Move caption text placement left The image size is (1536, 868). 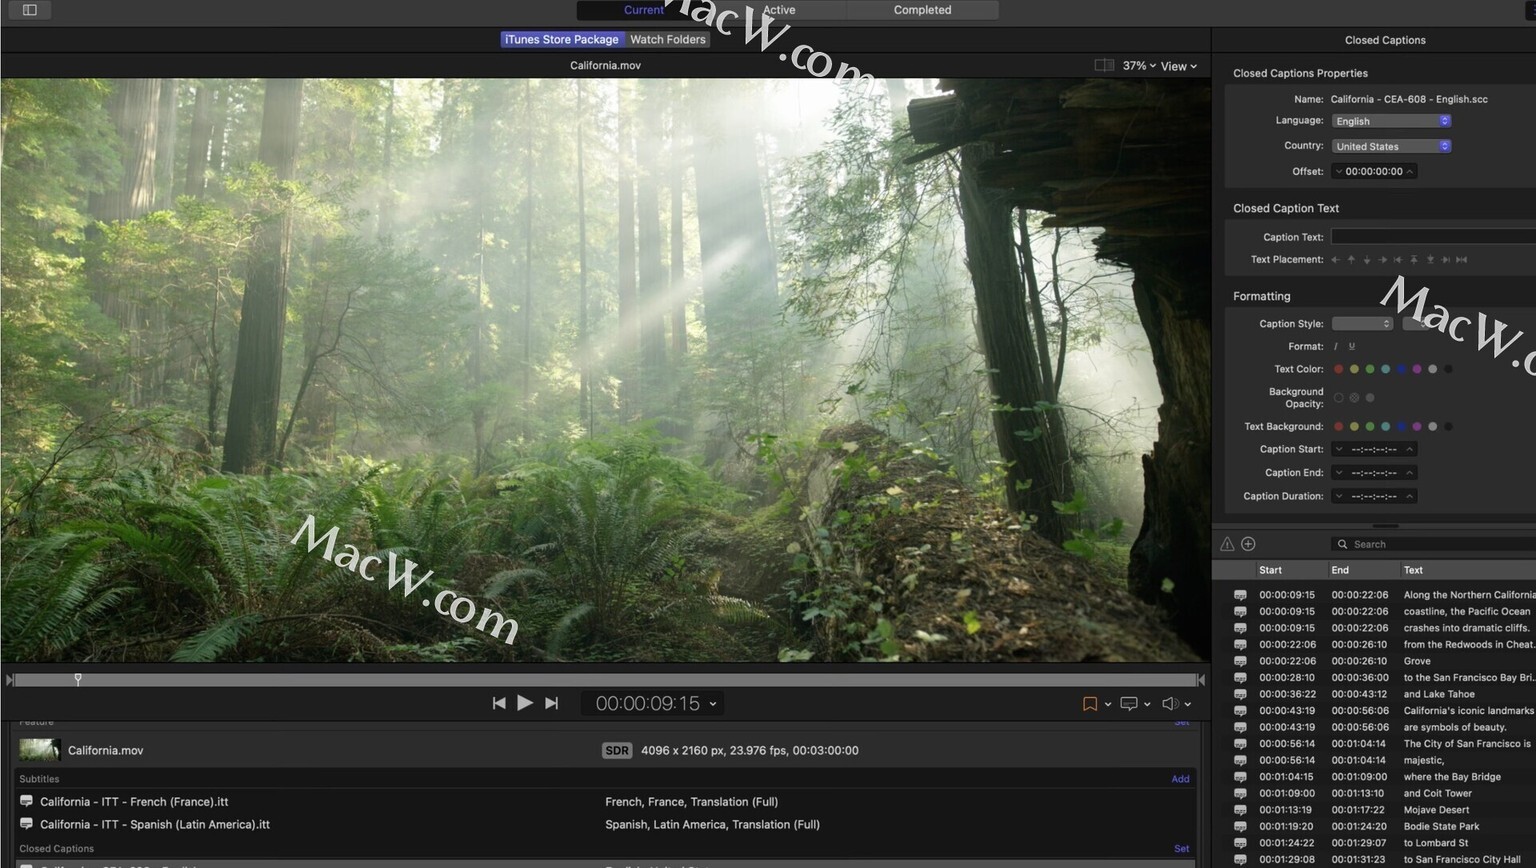pos(1335,260)
